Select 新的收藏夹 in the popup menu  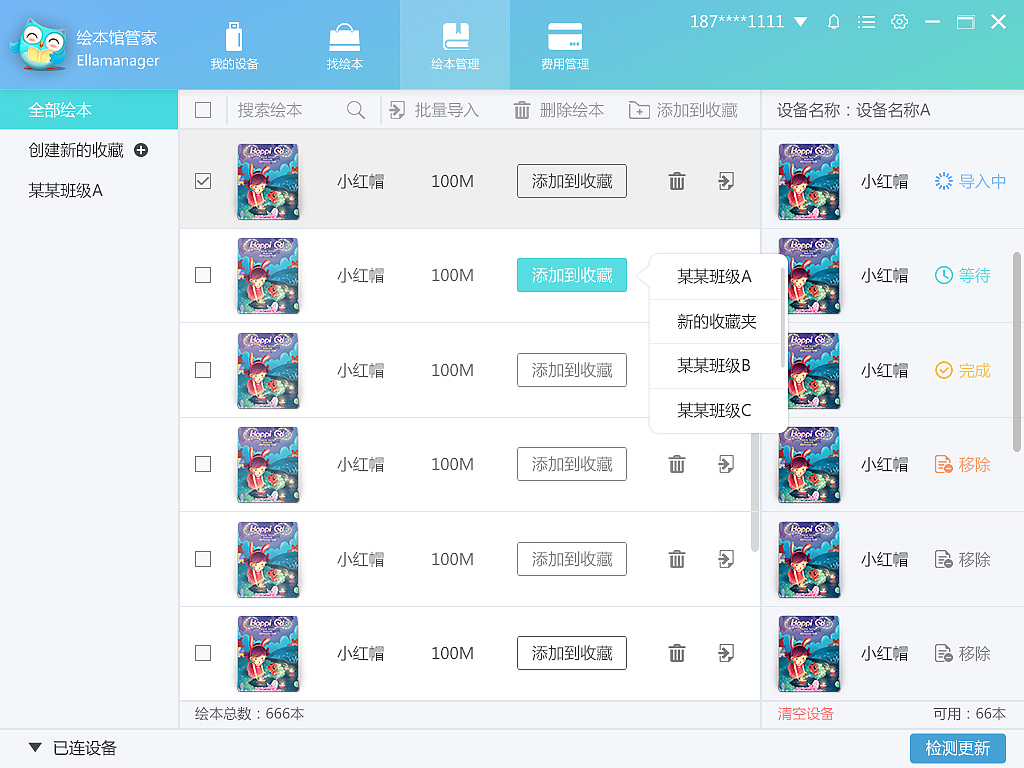click(717, 321)
